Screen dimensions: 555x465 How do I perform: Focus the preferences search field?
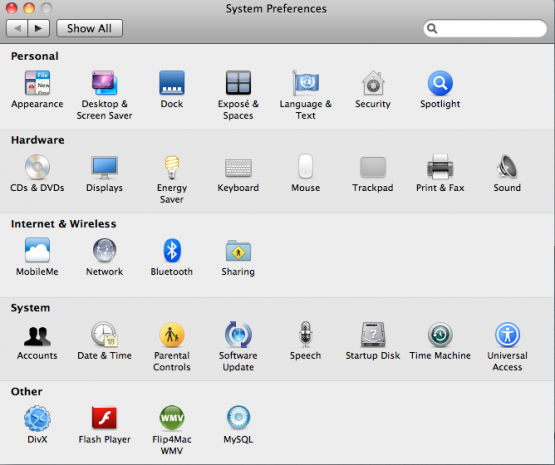(485, 28)
